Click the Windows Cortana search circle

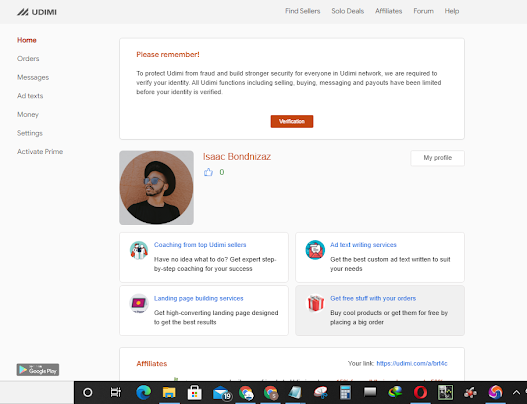pyautogui.click(x=88, y=392)
